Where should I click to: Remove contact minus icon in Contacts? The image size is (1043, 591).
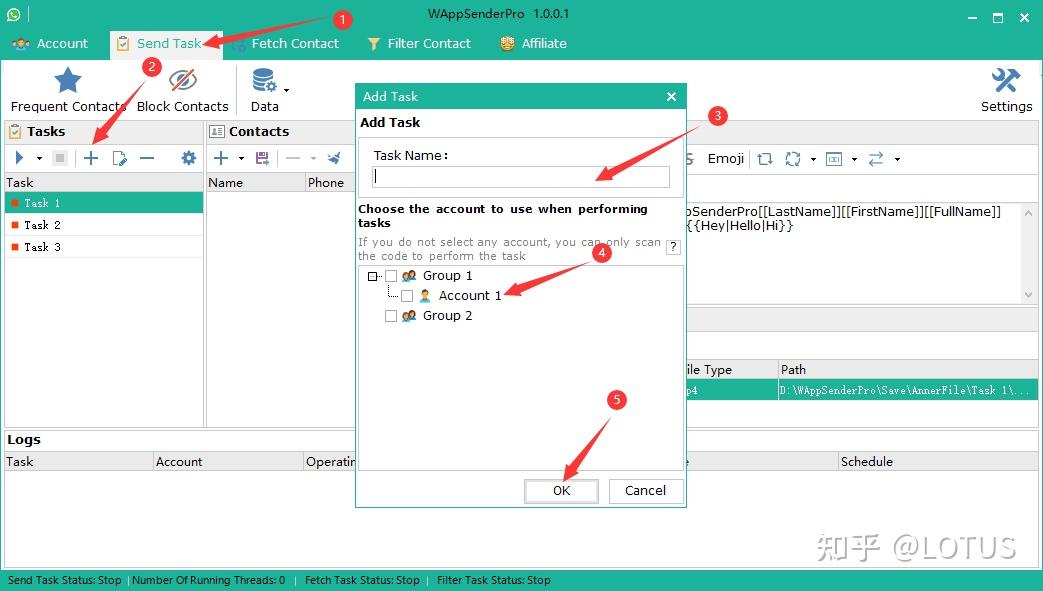coord(293,158)
